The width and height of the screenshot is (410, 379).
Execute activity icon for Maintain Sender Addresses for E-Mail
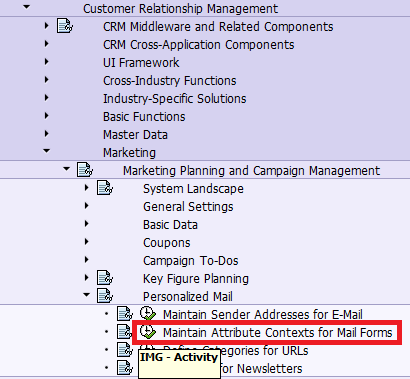(x=148, y=314)
